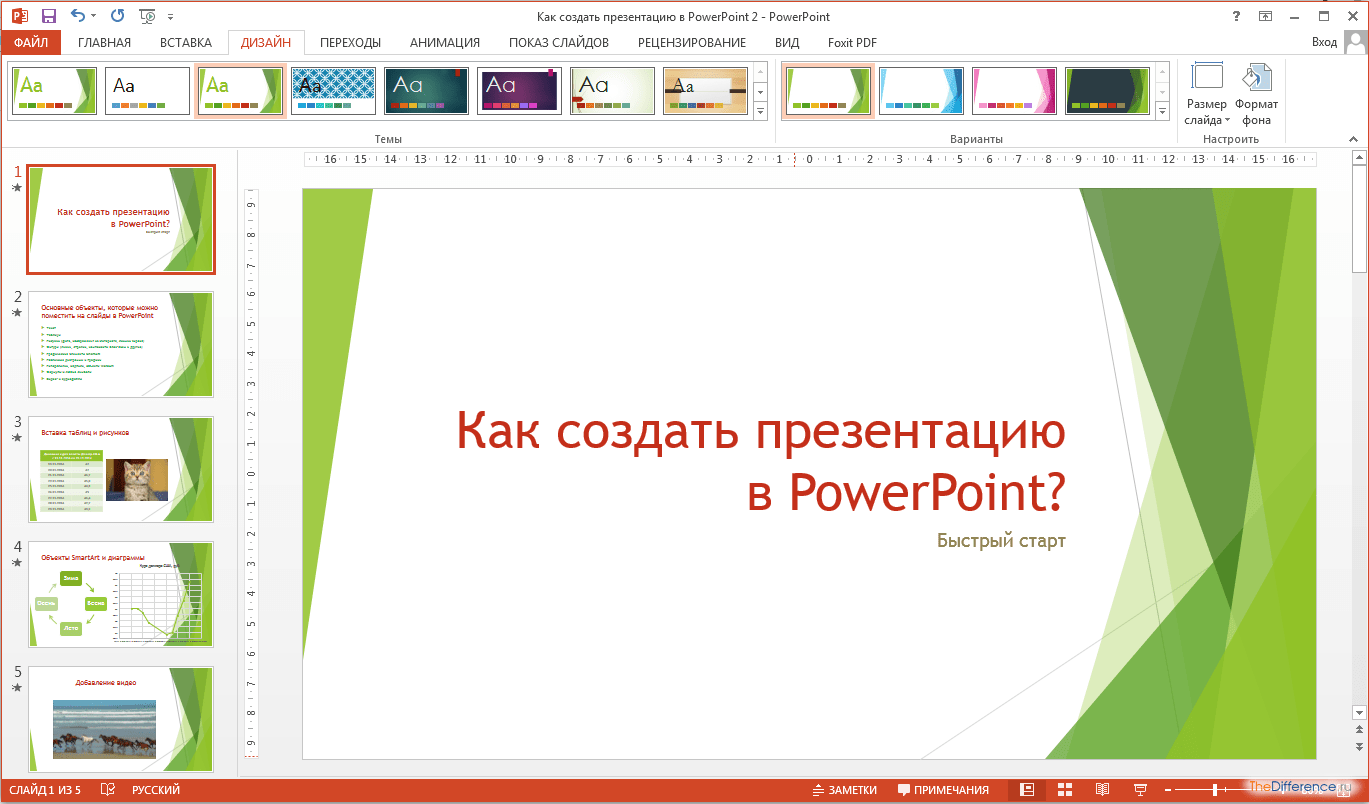Click the Формат фона icon
This screenshot has width=1369, height=804.
(1257, 90)
